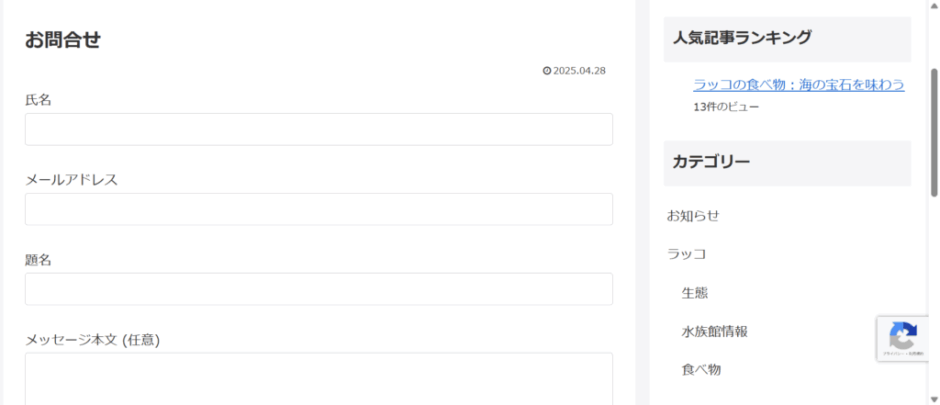Open the 食べ物 subcategory
The height and width of the screenshot is (405, 940).
coord(701,370)
